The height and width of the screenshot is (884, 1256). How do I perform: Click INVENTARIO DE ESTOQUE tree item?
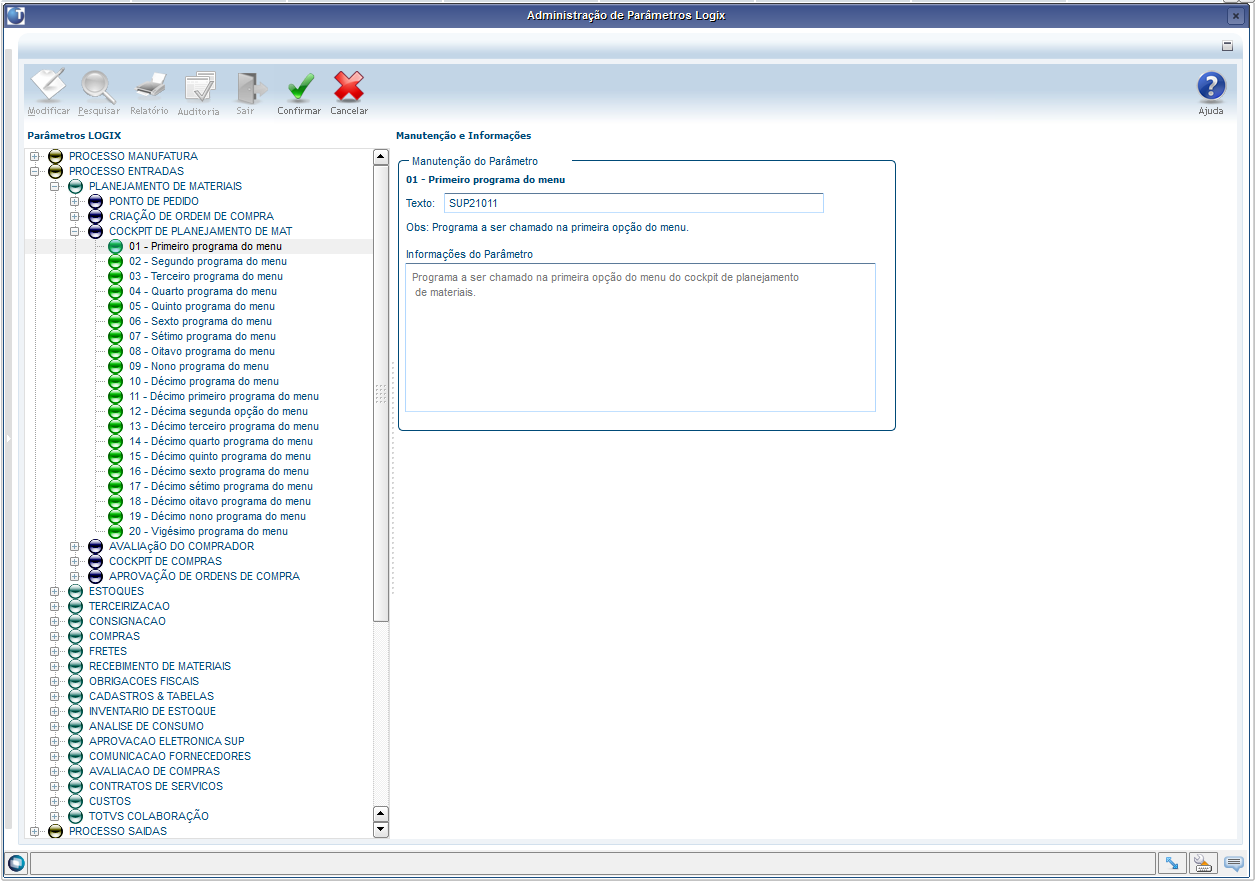tap(152, 712)
